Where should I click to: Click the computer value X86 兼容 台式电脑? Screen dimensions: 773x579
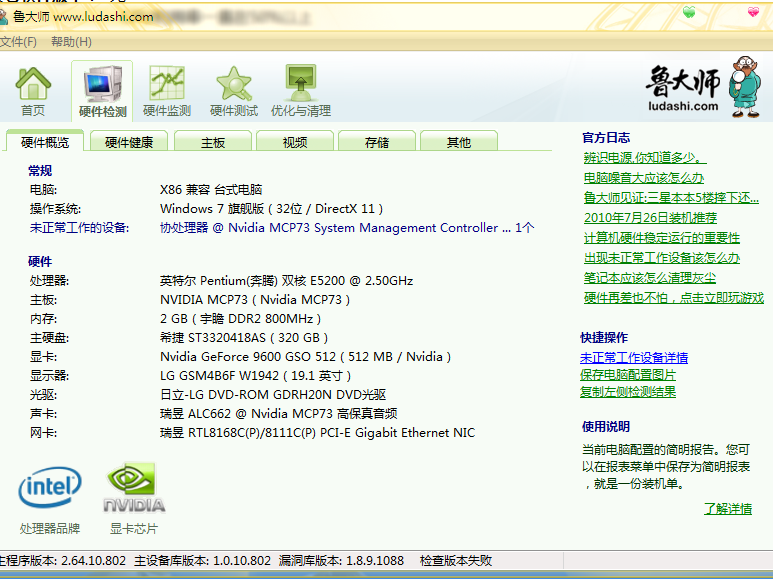click(x=211, y=190)
